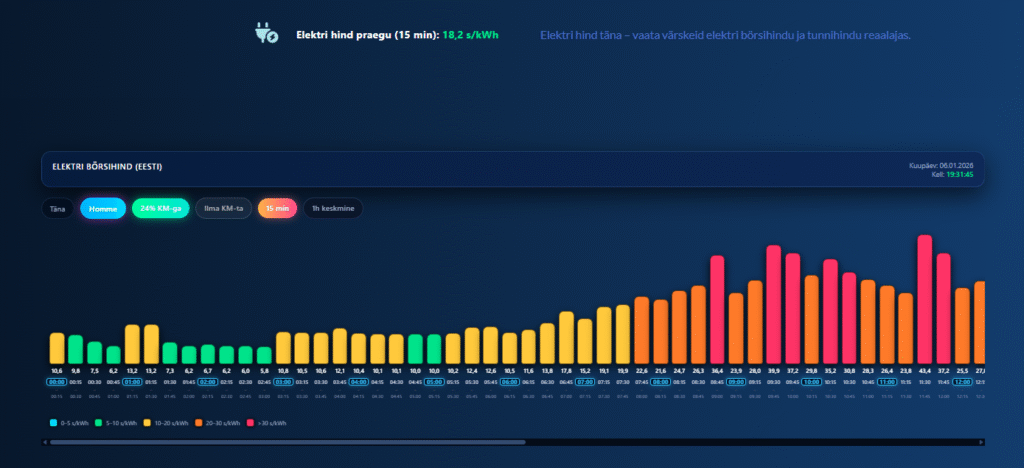Click the 00:00 bar with value 10,6
Viewport: 1024px width, 468px height.
57,348
